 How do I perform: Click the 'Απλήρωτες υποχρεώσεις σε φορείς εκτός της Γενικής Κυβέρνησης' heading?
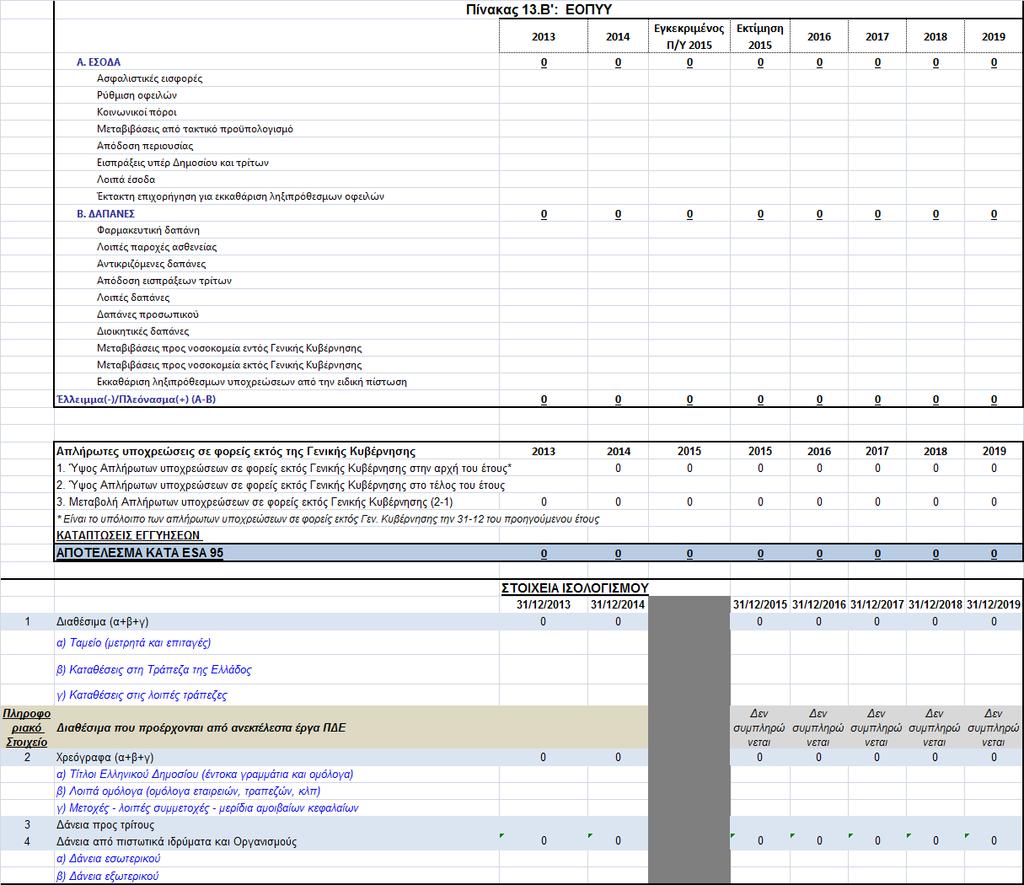coord(236,451)
